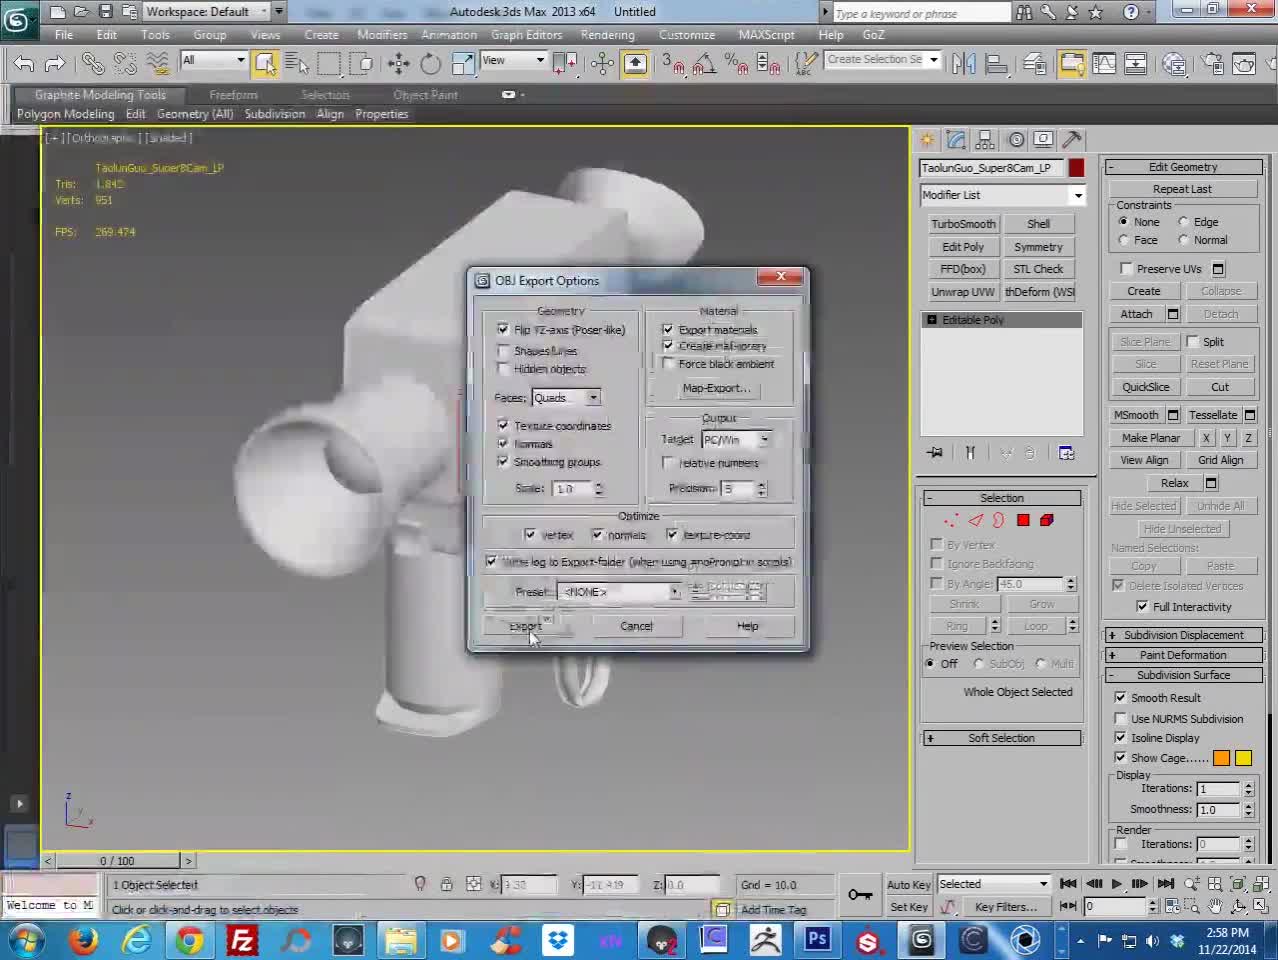Open FileZilla from the taskbar
Screen dimensions: 1278x960
click(x=242, y=939)
